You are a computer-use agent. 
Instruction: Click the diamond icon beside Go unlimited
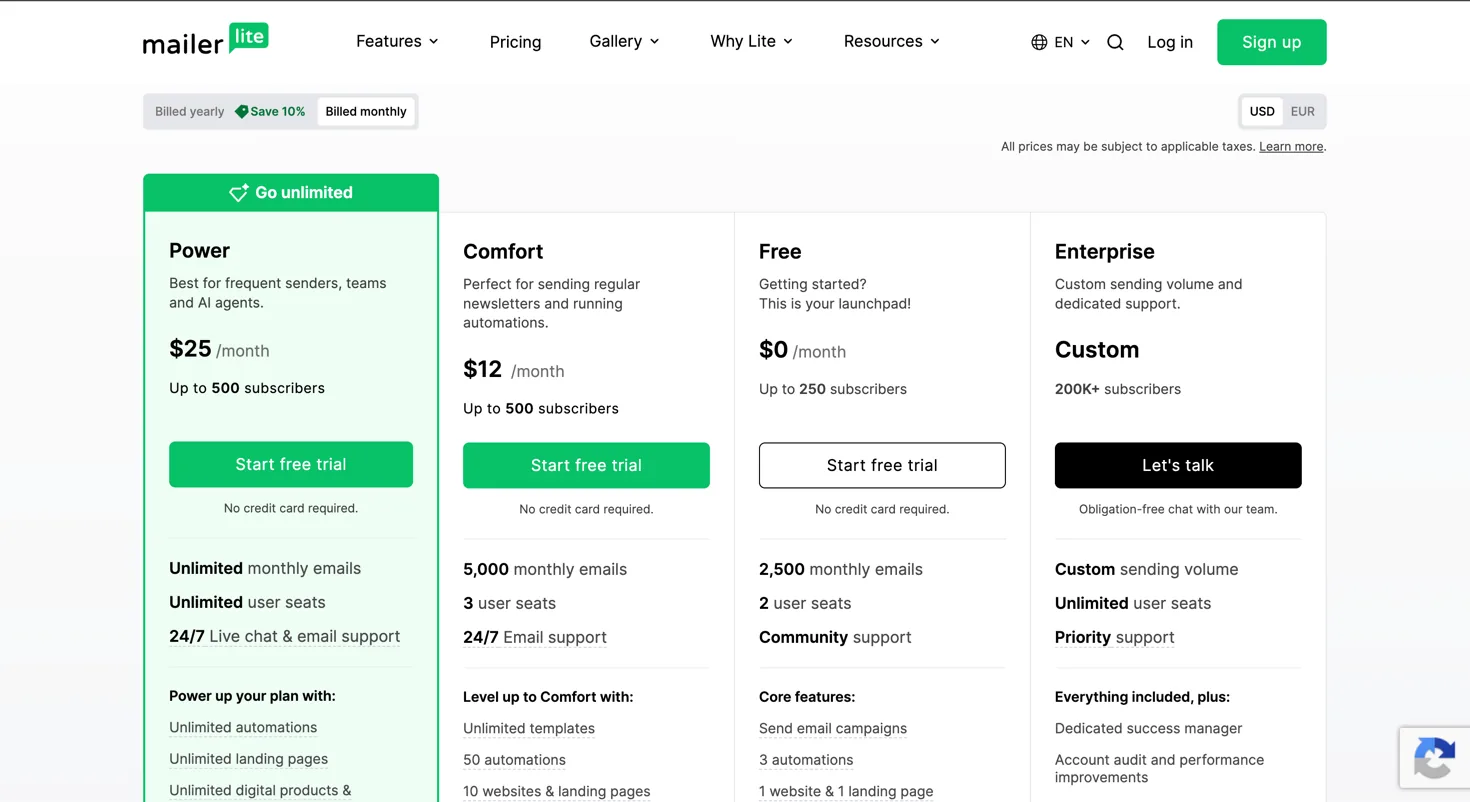point(239,192)
